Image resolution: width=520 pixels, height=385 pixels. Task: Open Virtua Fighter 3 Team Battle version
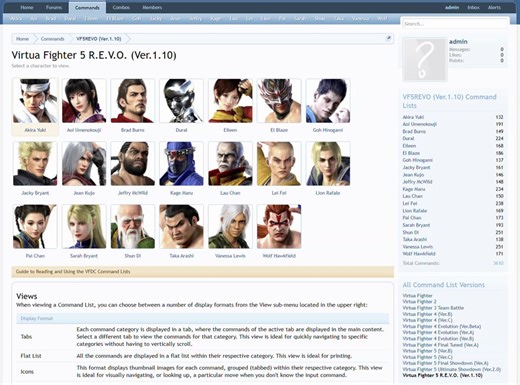(x=433, y=308)
